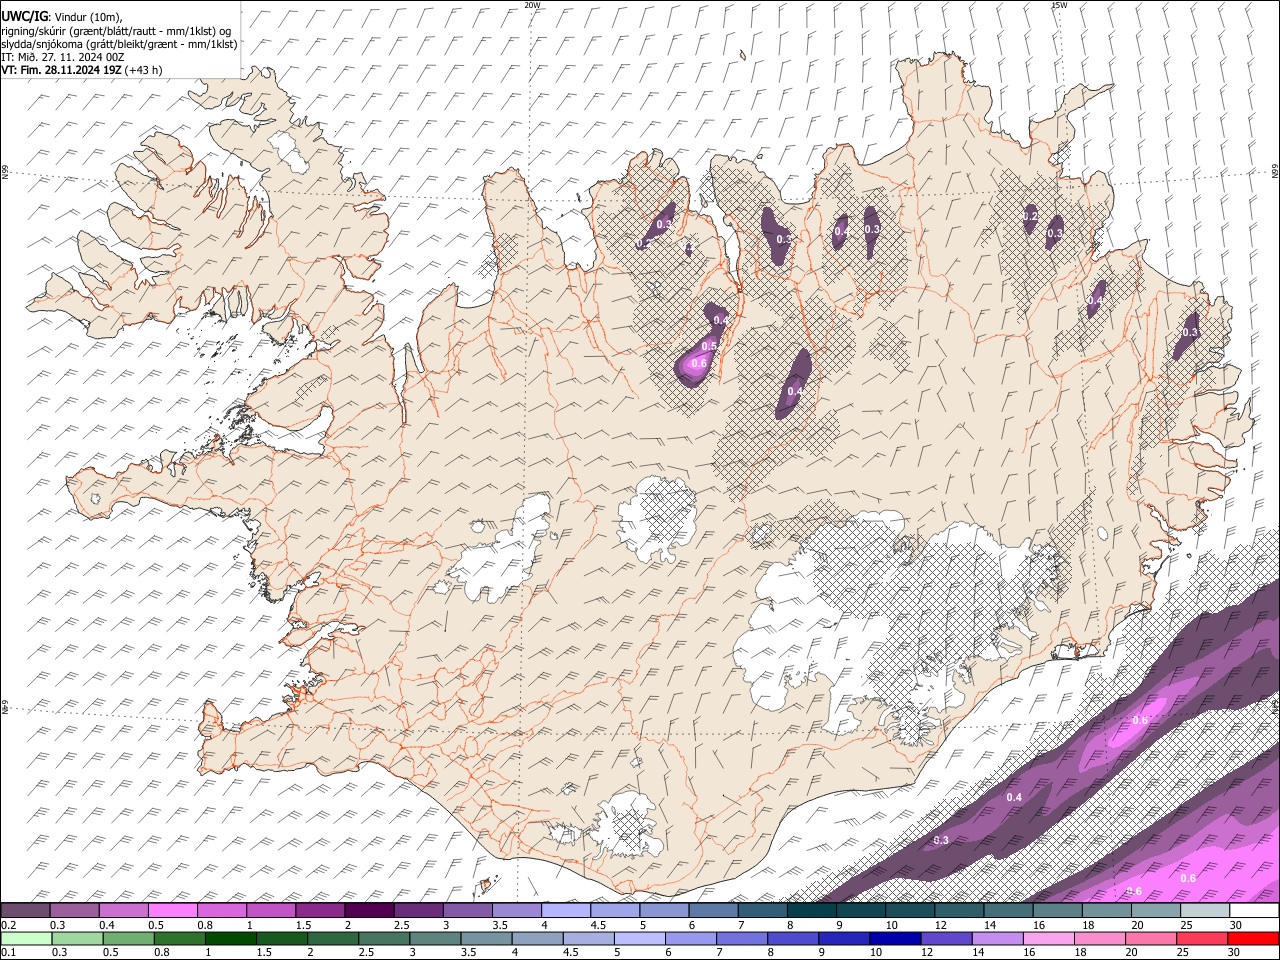
Task: Pick the upper legend swatch starting at 0.8
Action: pos(222,911)
